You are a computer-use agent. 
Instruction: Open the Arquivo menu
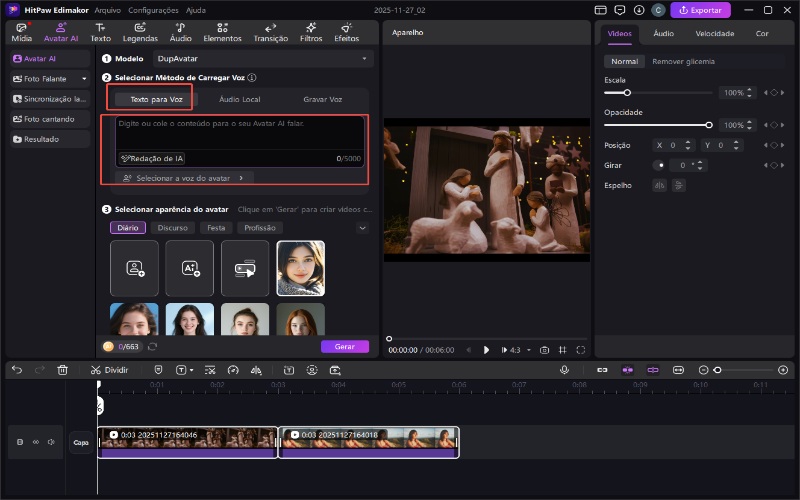[108, 10]
